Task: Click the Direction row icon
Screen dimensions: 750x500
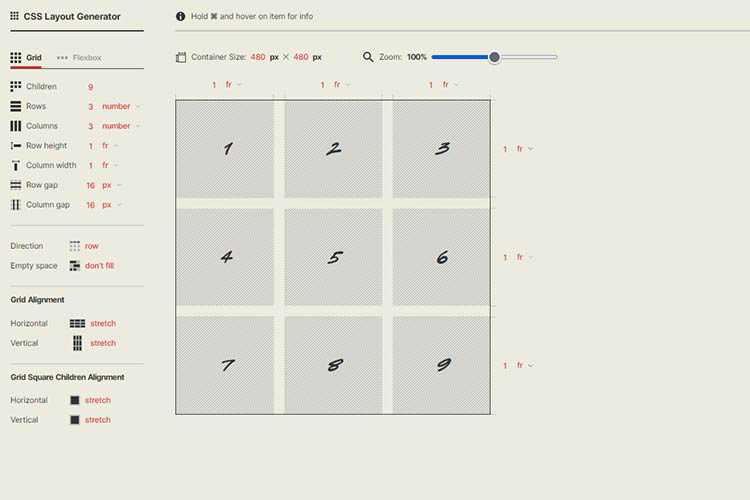Action: [75, 246]
